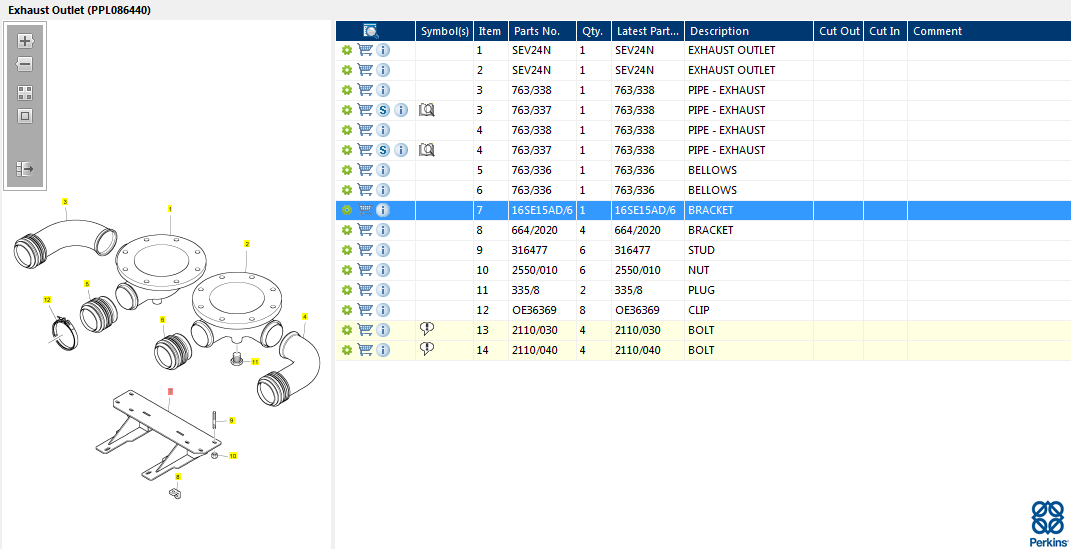Screen dimensions: 1071x549
Task: Click the list-with-arrow icon in the diagram toolbar
Action: click(25, 169)
